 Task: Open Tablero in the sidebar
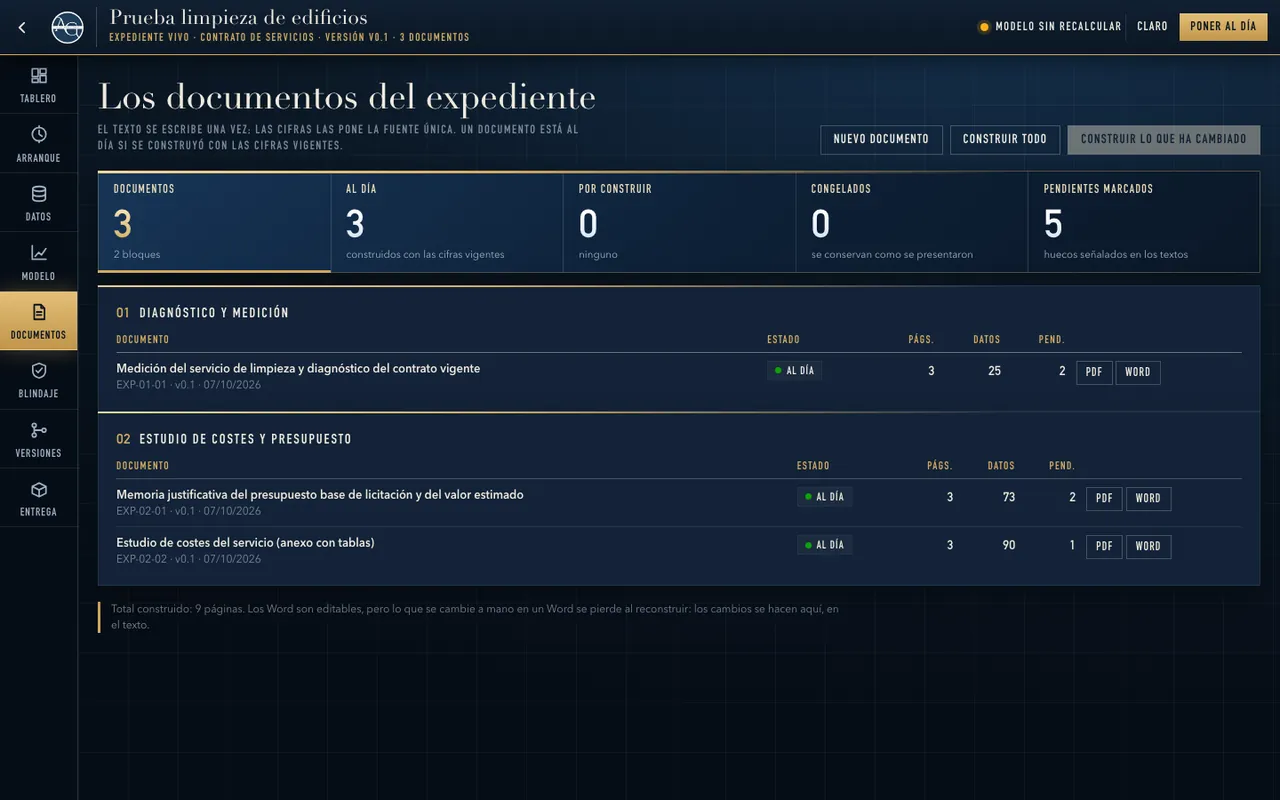pos(38,85)
